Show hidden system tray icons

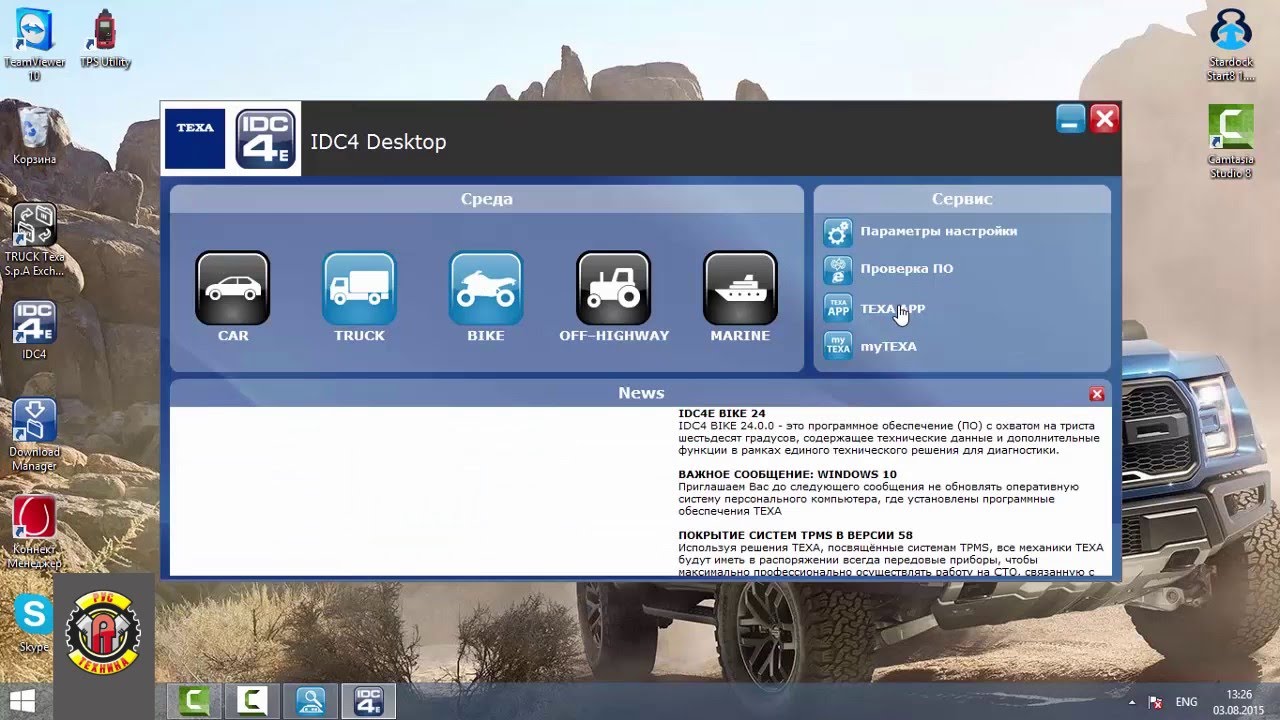point(1134,702)
